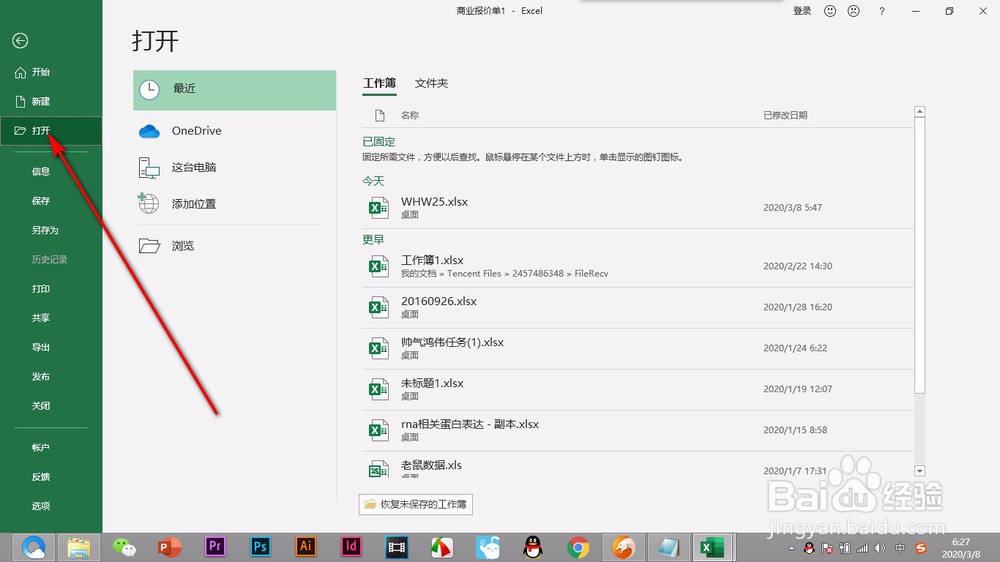Viewport: 1000px width, 562px height.
Task: Open WHW25.xlsx from the list
Action: pos(638,208)
